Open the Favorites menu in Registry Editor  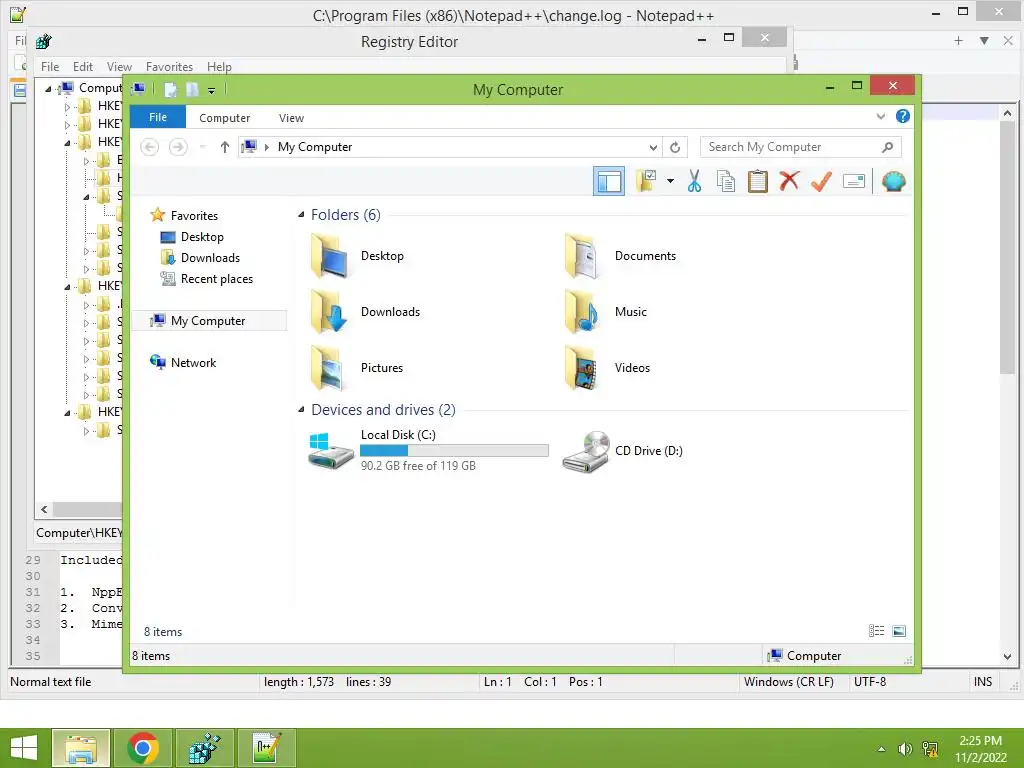click(169, 67)
